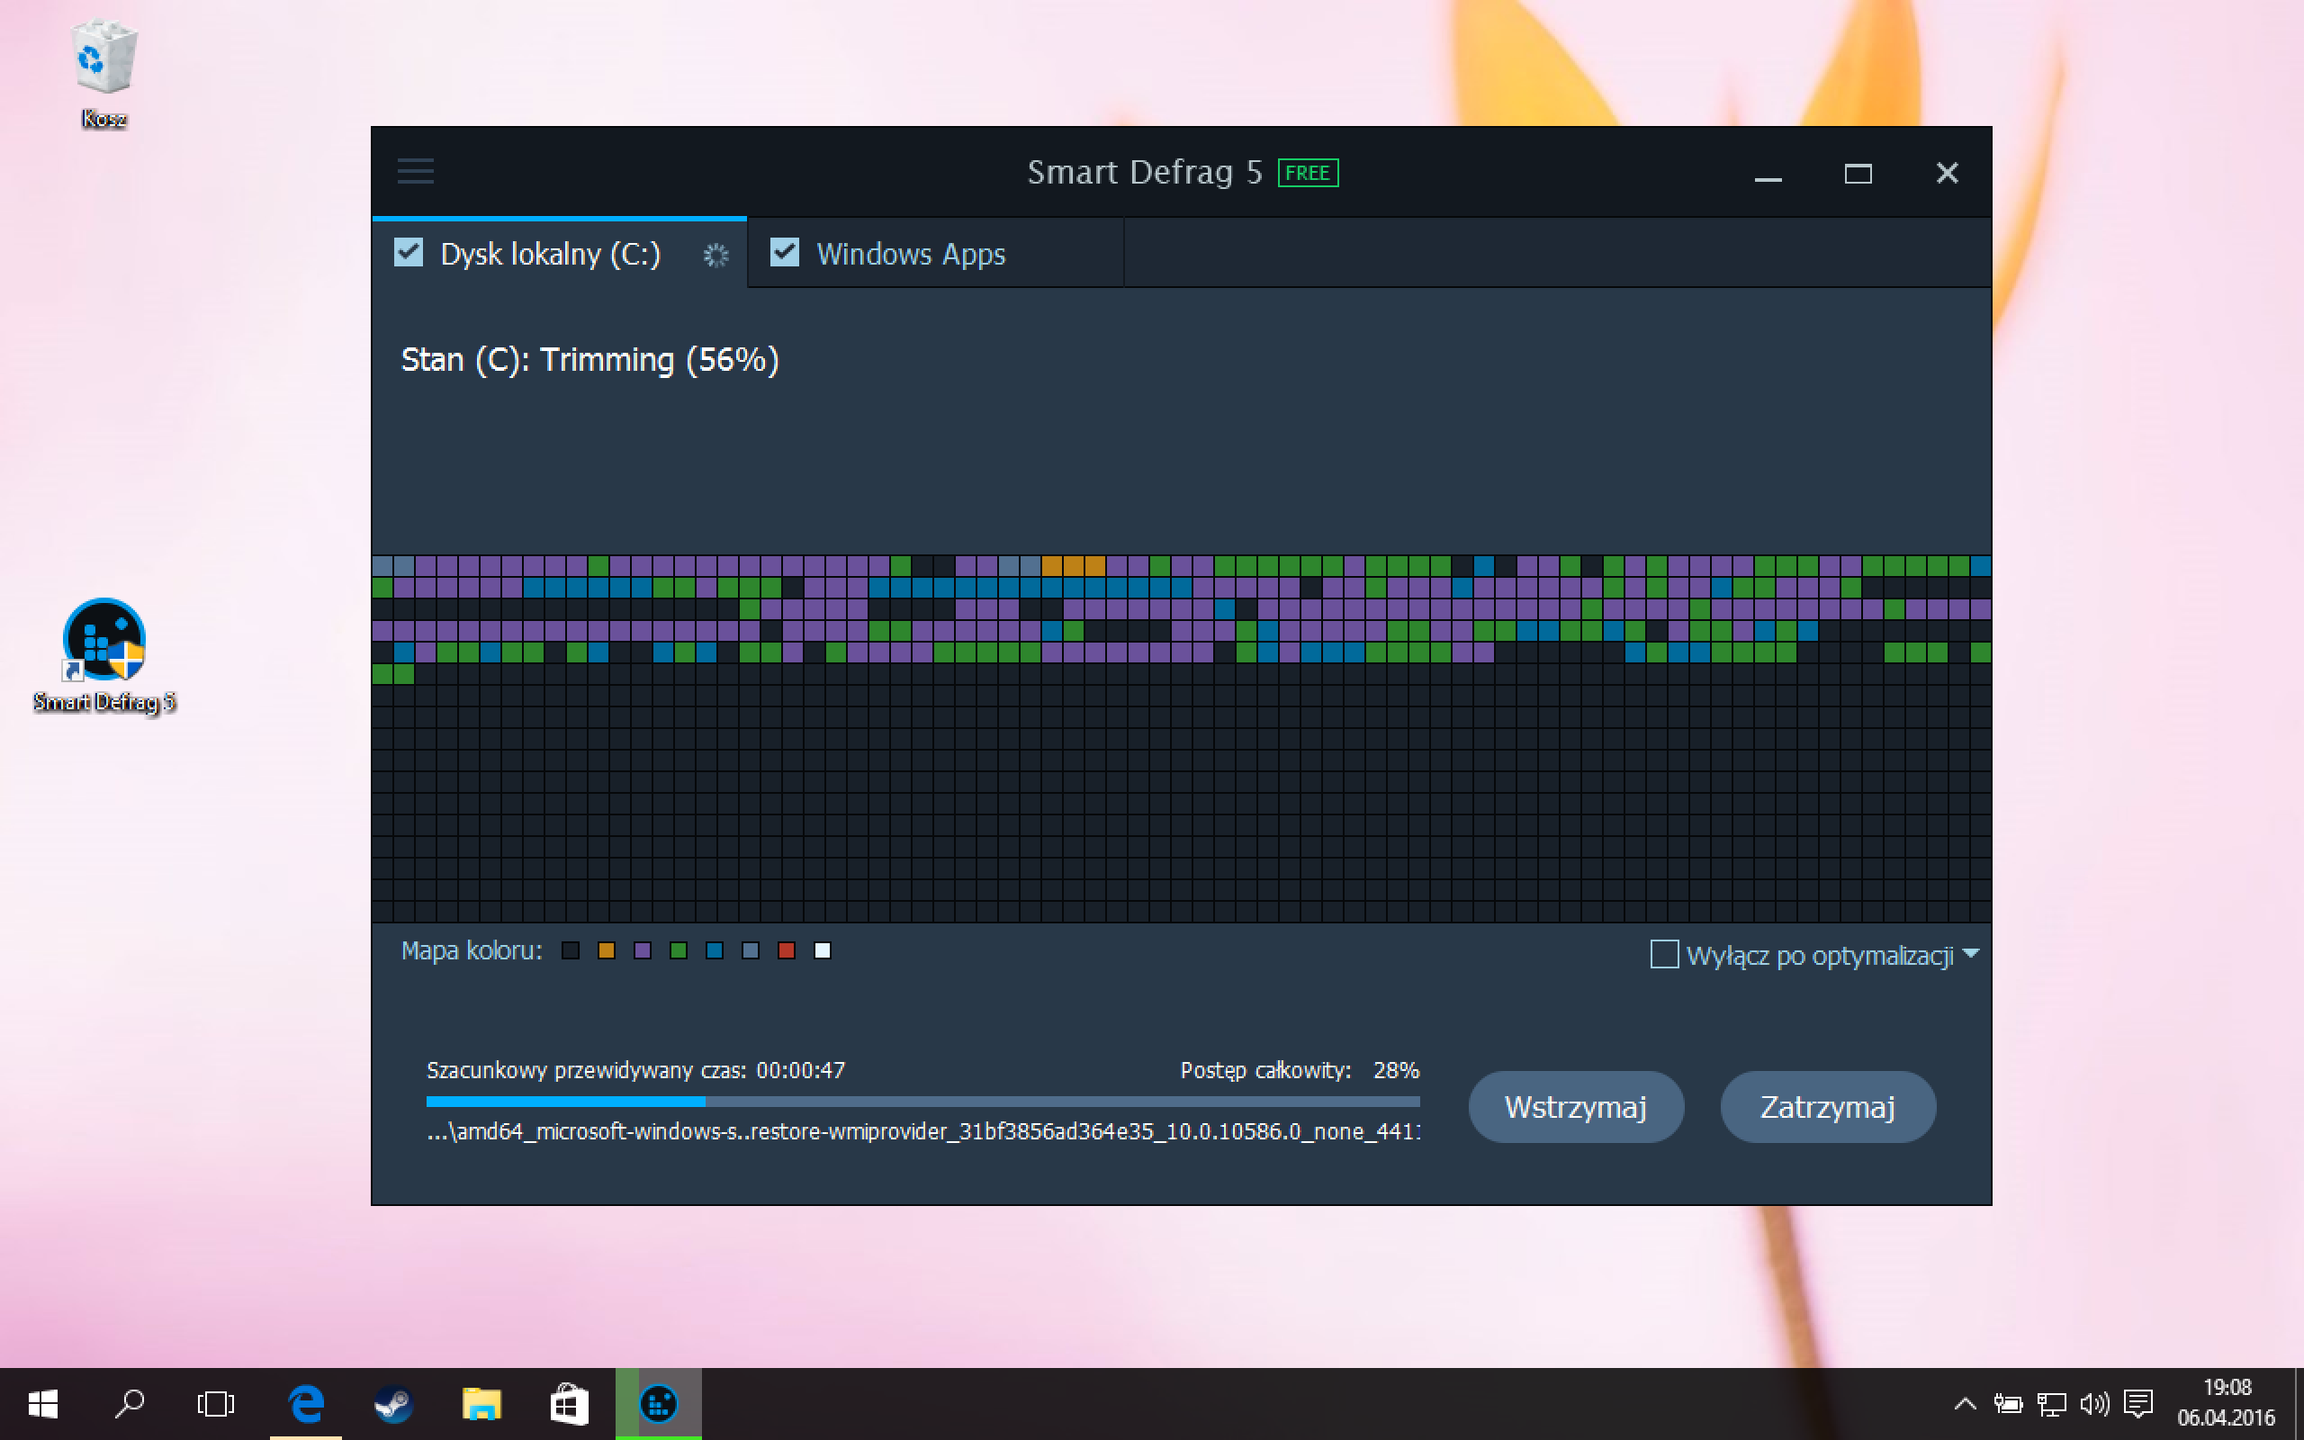
Task: Click the amd64_microsoft-windows file path text
Action: [x=923, y=1131]
